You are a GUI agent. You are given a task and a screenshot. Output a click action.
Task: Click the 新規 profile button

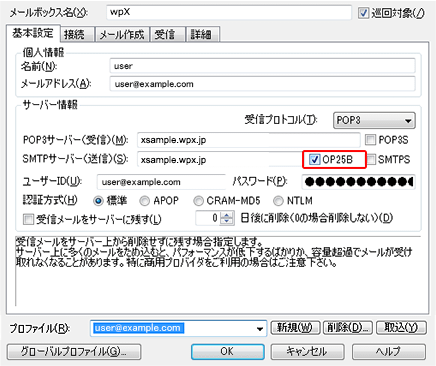[x=295, y=328]
